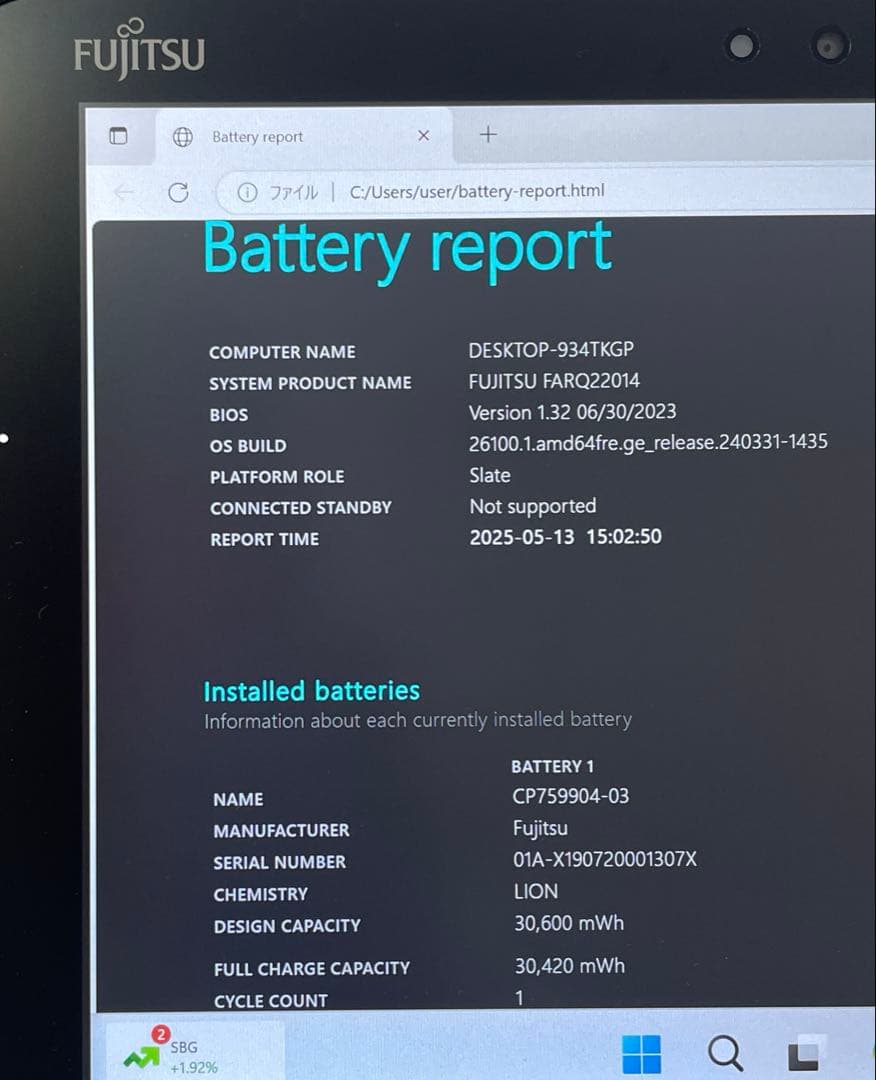Reload the page with refresh icon
This screenshot has width=876, height=1080.
click(178, 193)
